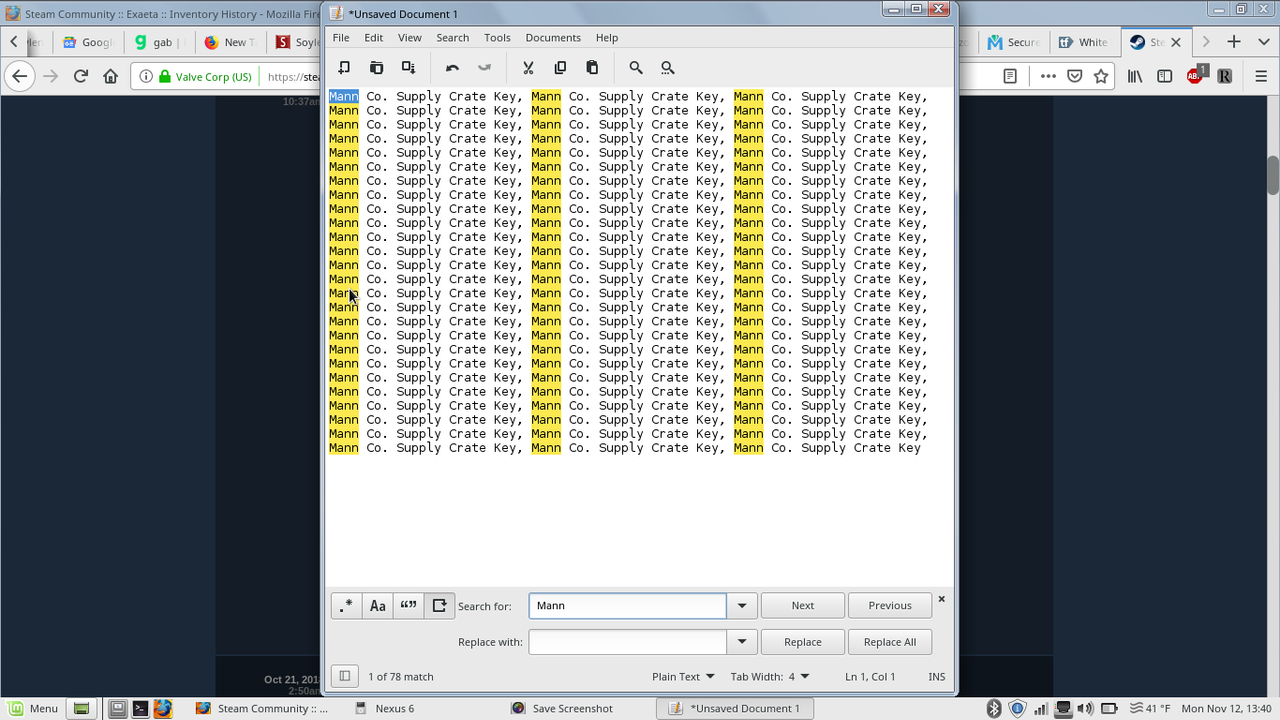Open the Help menu
Viewport: 1280px width, 720px height.
click(x=607, y=37)
